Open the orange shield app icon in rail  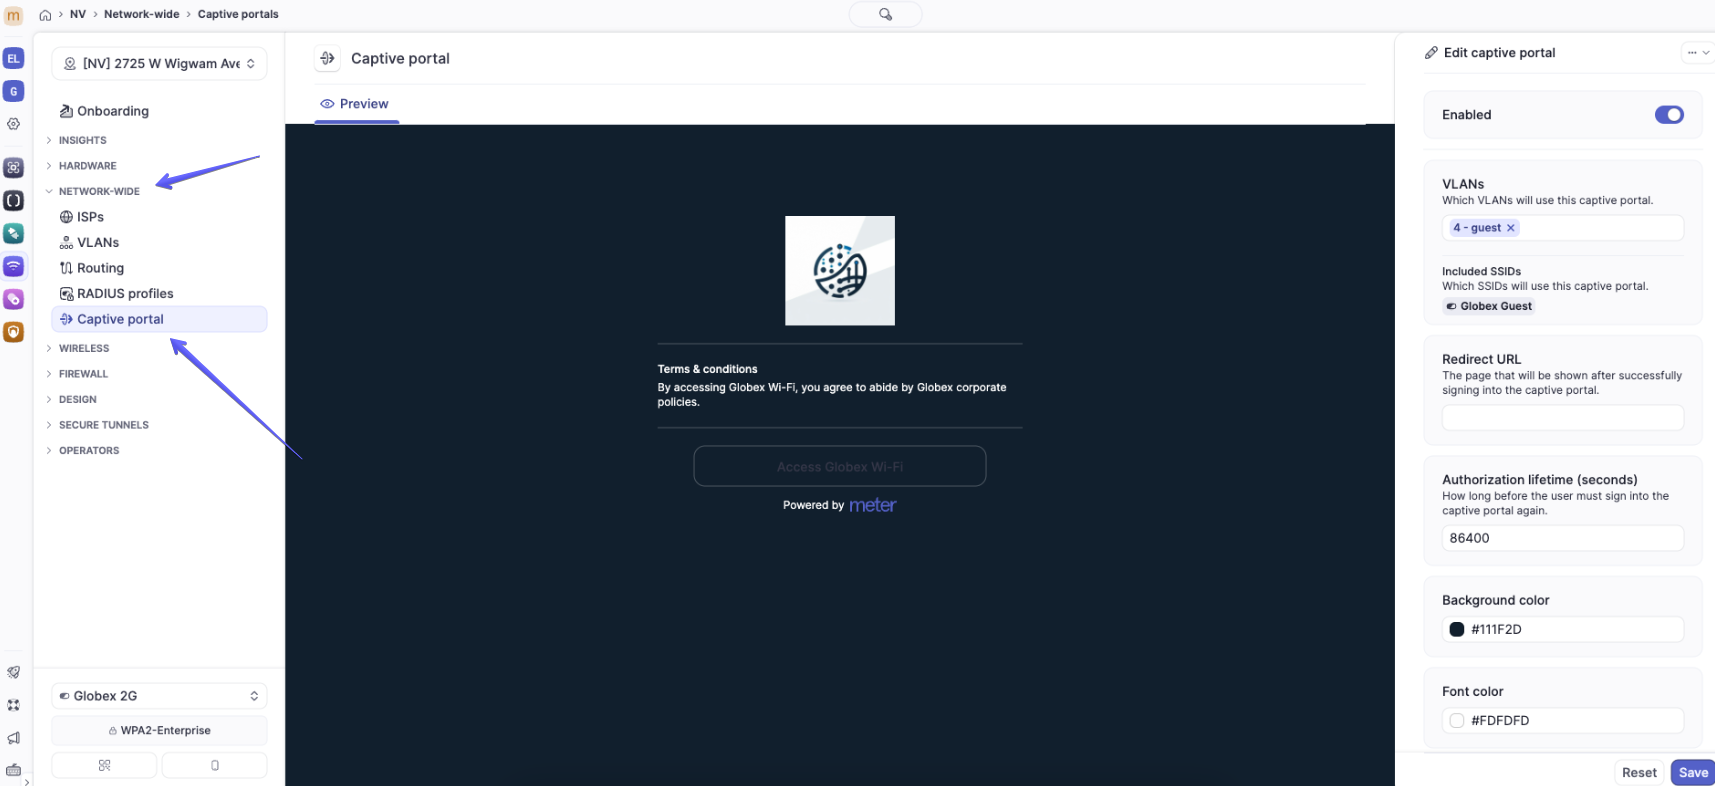[x=13, y=332]
